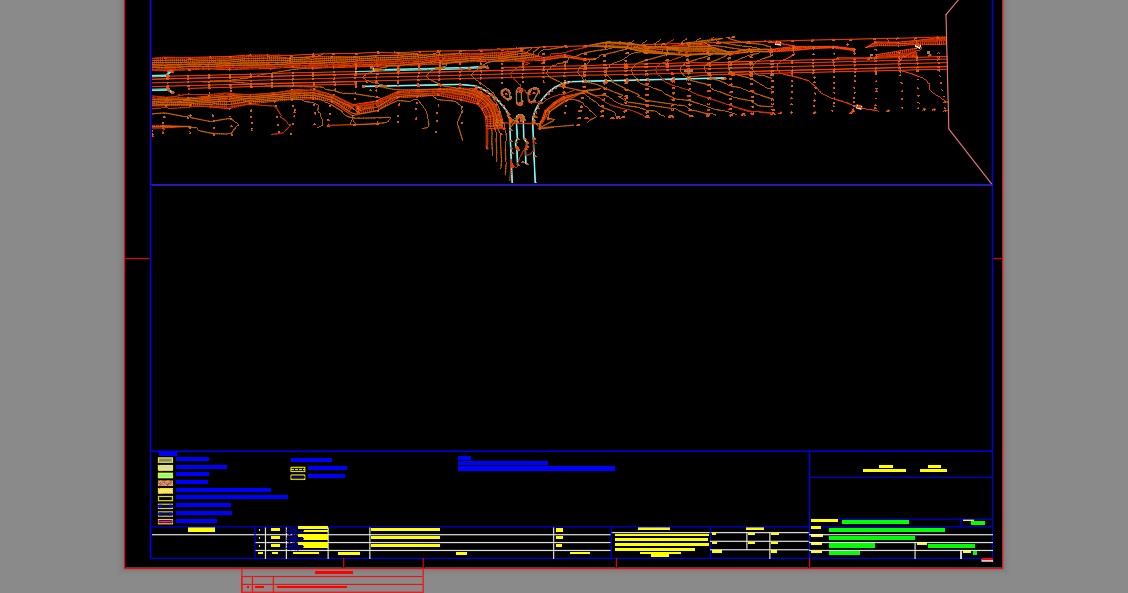Click the red swatch at bottom of legend

point(165,521)
